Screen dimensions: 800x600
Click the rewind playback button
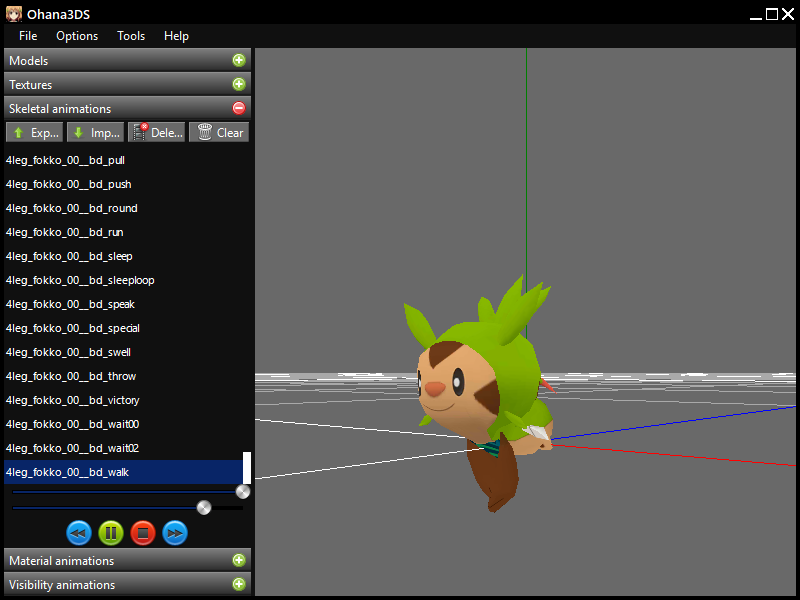tap(79, 533)
